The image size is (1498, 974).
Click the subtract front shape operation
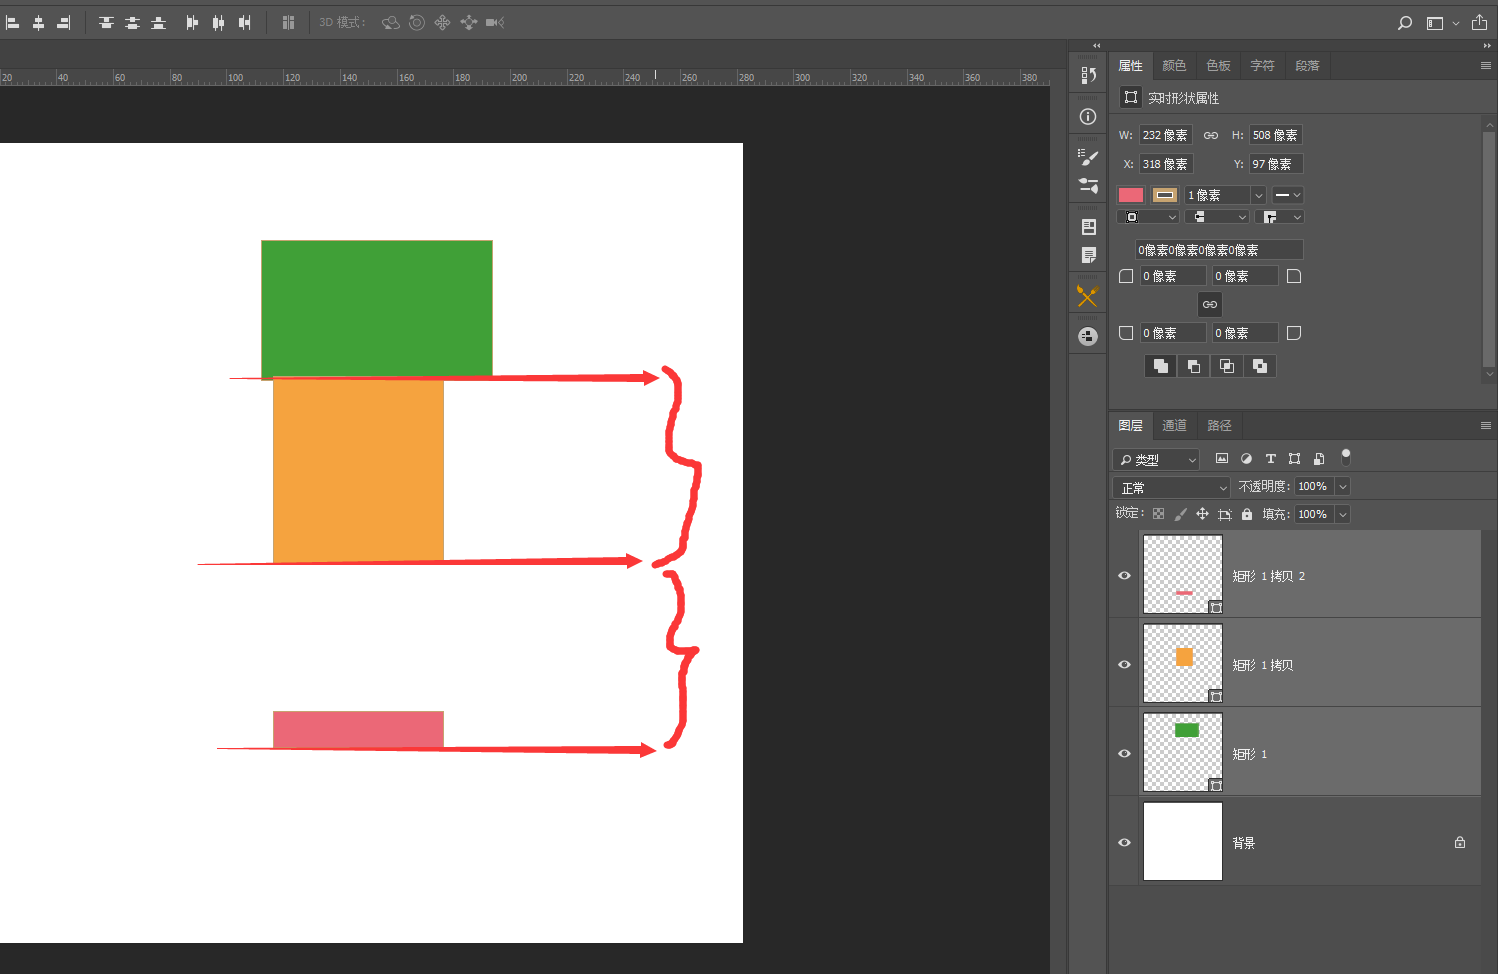1193,366
